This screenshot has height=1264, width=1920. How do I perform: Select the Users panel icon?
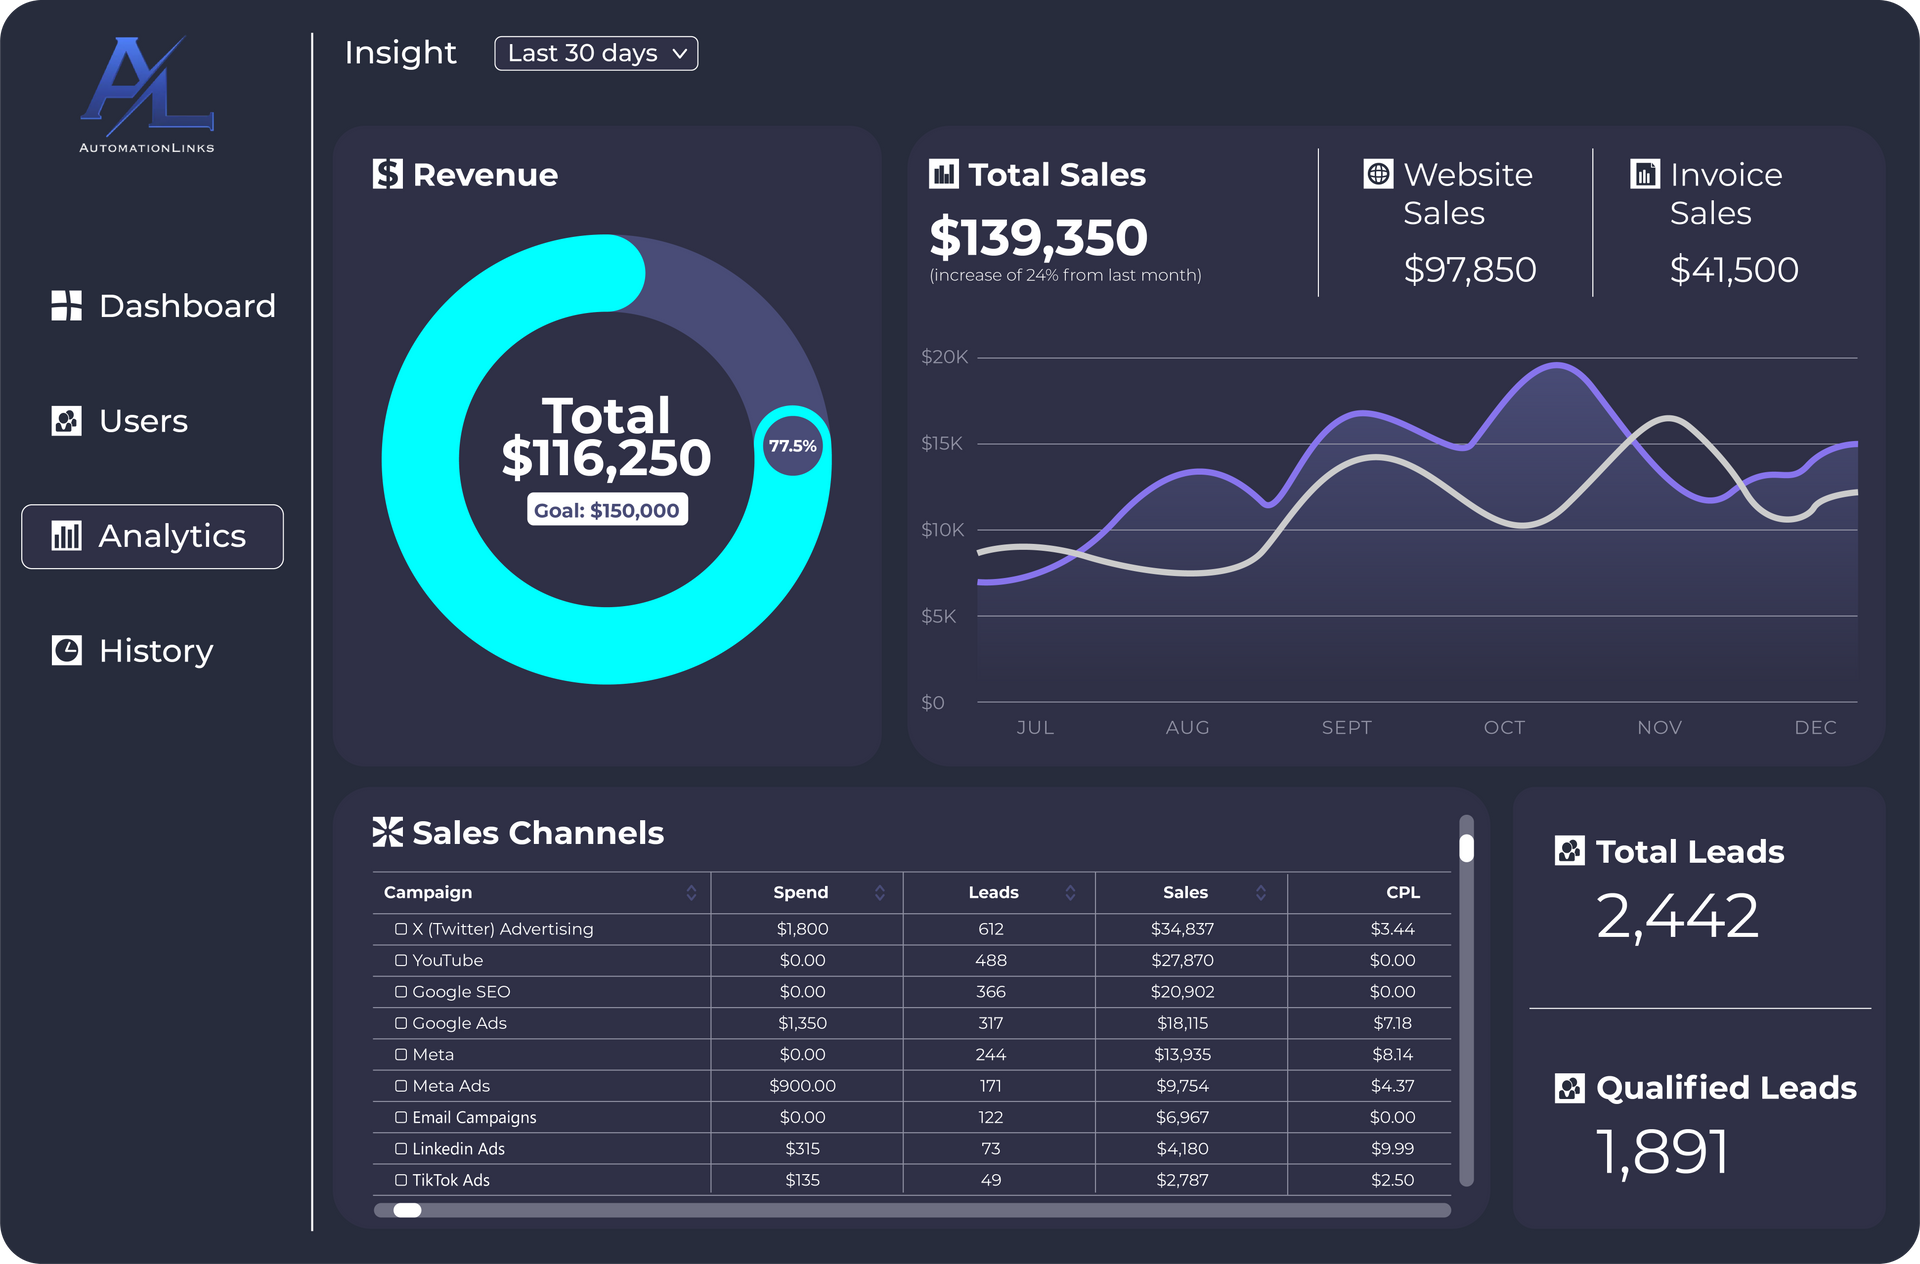click(63, 419)
